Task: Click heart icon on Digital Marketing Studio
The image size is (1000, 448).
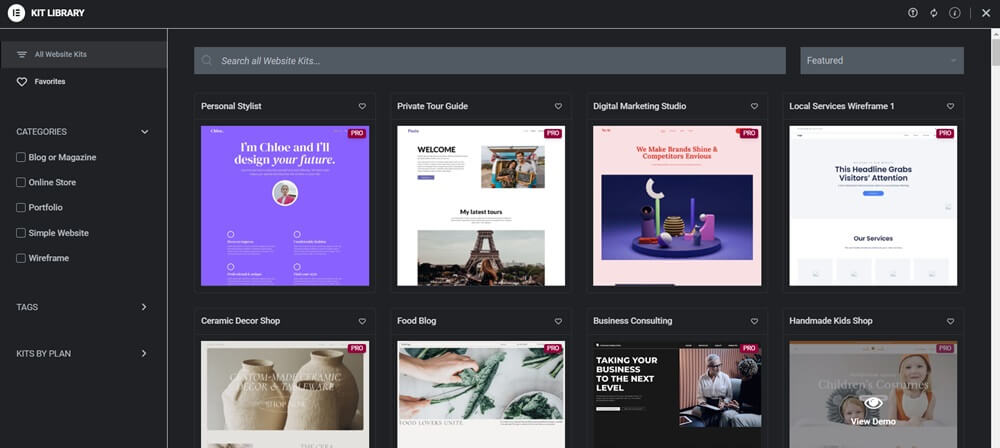Action: pos(754,106)
